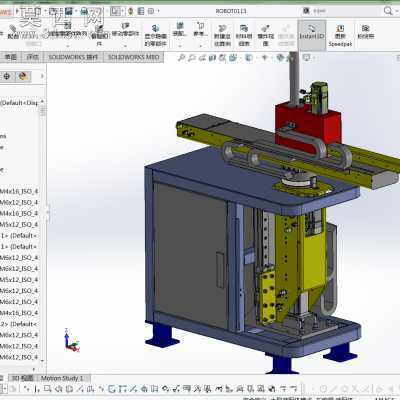Open View Settings monitor icon dropdown
The image size is (400, 400).
click(x=307, y=58)
